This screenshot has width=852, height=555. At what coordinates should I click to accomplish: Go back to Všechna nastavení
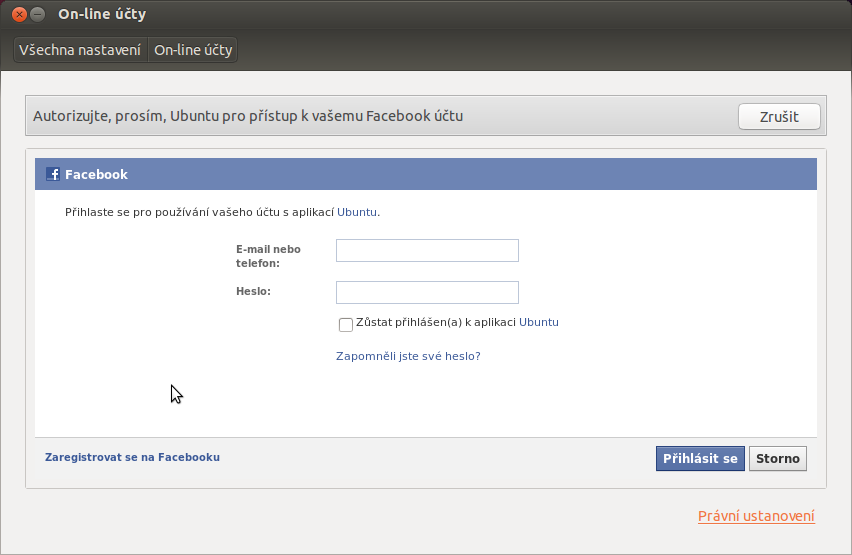pos(80,50)
